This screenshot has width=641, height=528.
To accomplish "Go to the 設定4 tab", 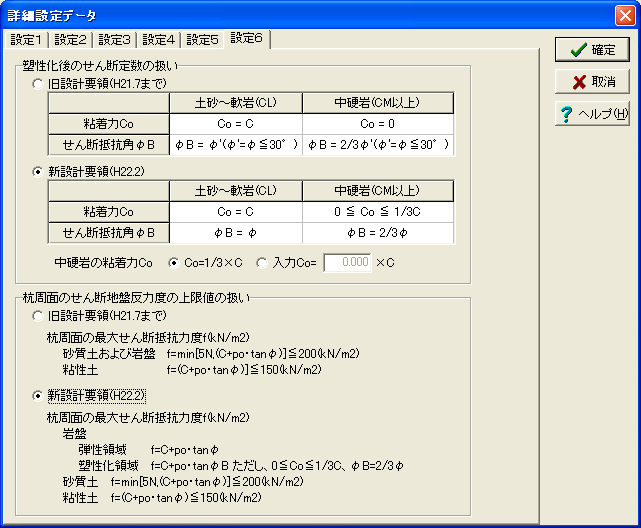I will pos(159,40).
